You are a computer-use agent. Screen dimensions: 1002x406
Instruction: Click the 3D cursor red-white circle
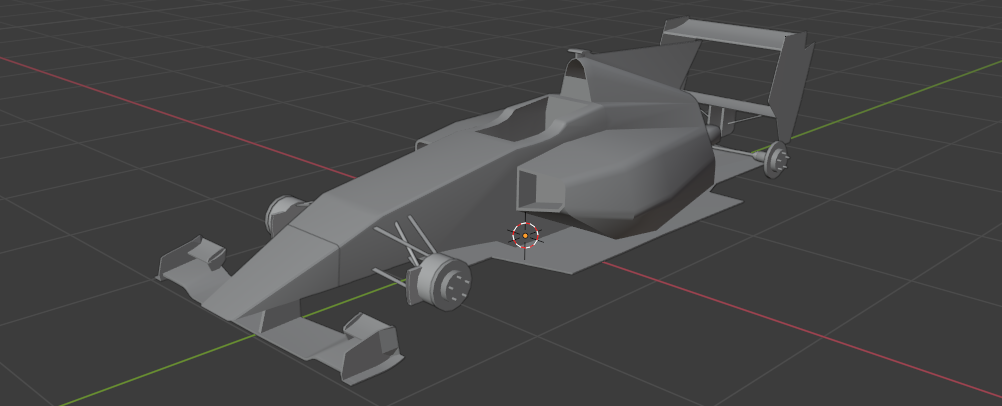click(x=525, y=235)
